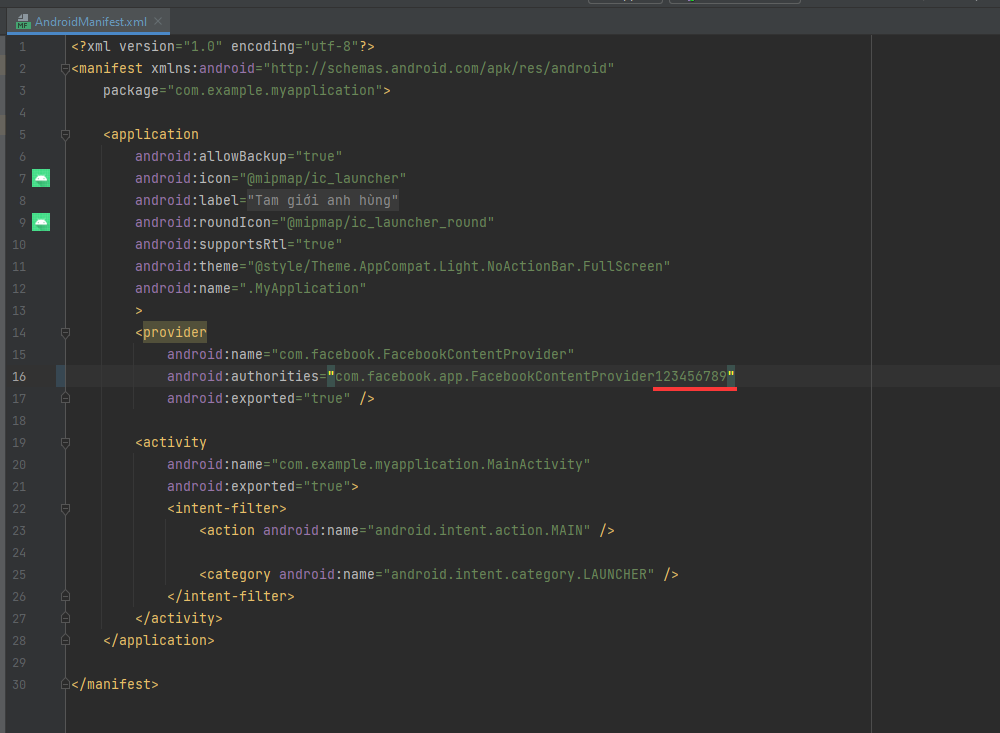Click fold end marker at closing intent-filter

point(65,597)
